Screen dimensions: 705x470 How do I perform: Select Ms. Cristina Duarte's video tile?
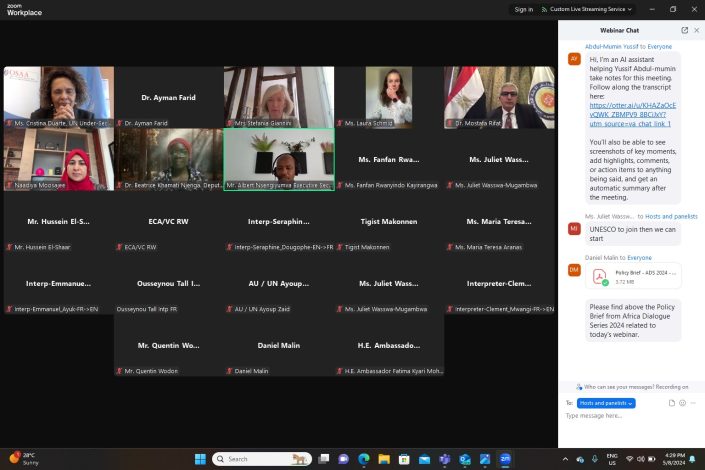click(x=58, y=97)
